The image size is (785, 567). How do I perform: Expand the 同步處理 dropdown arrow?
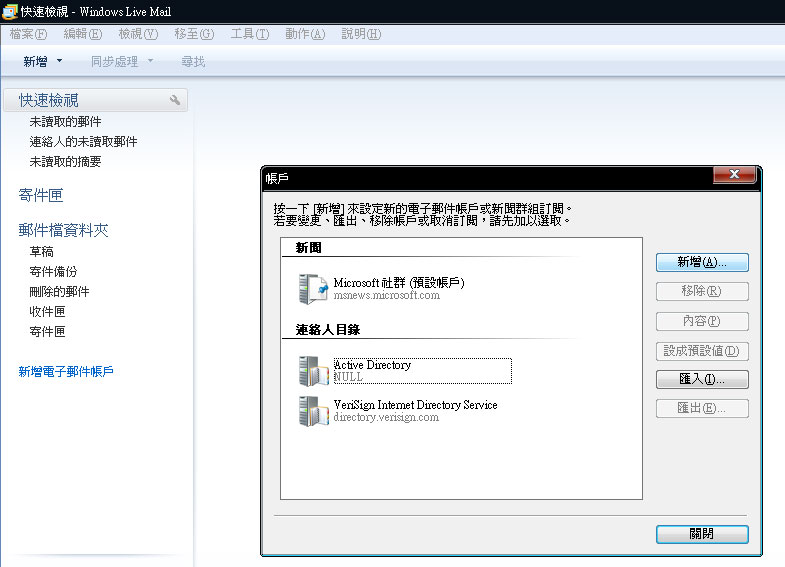150,61
